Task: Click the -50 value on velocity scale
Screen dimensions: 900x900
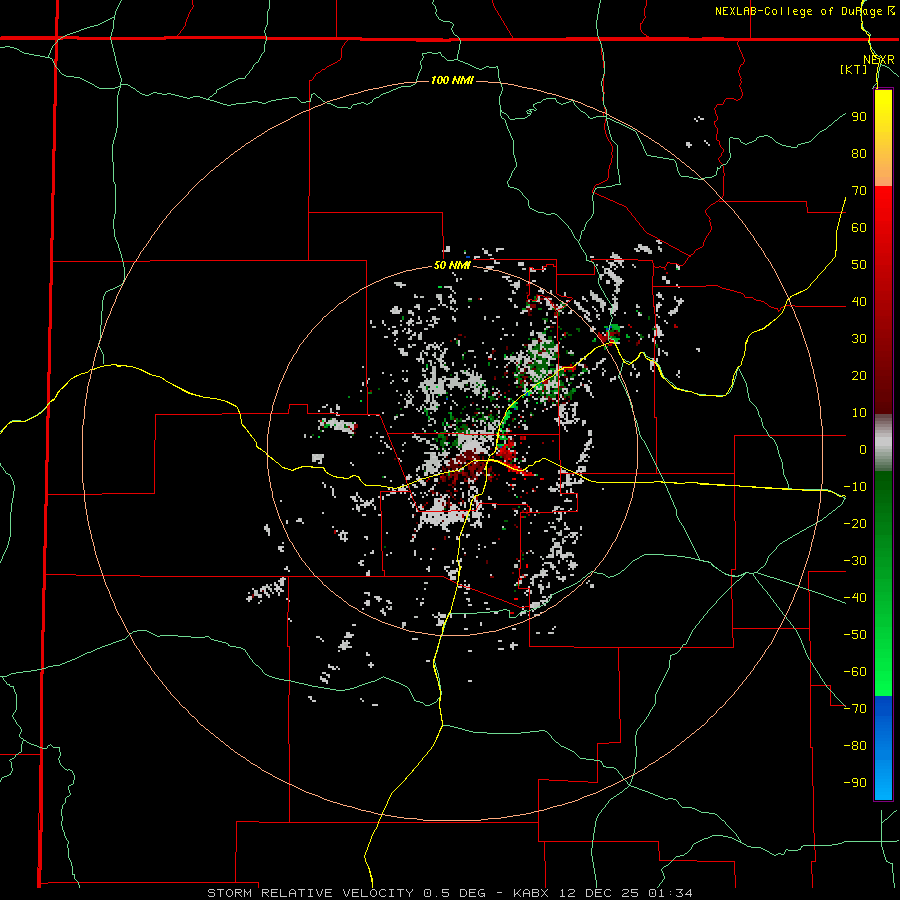Action: 855,635
